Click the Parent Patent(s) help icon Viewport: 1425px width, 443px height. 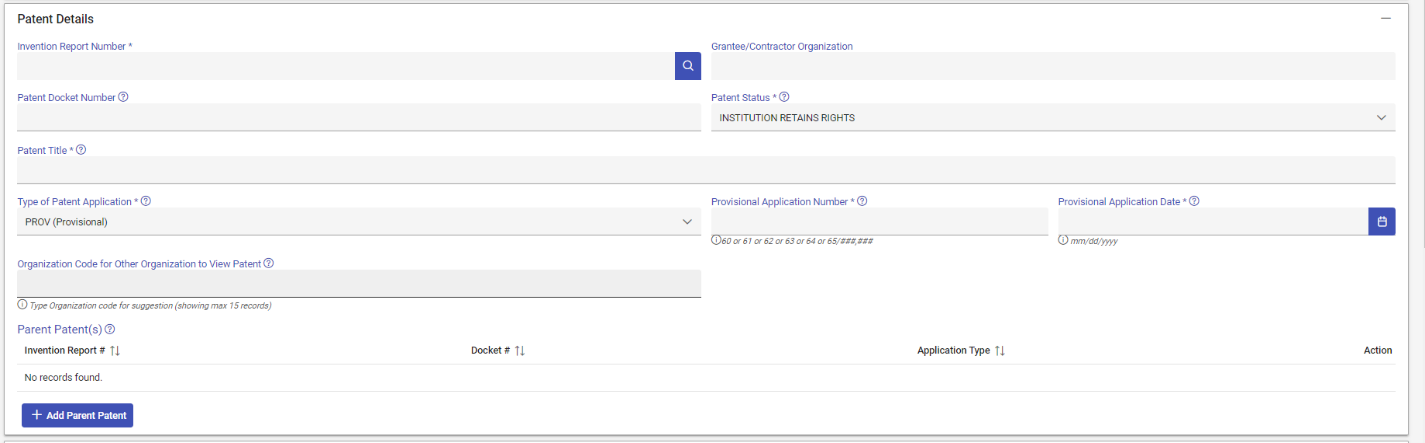[x=110, y=329]
